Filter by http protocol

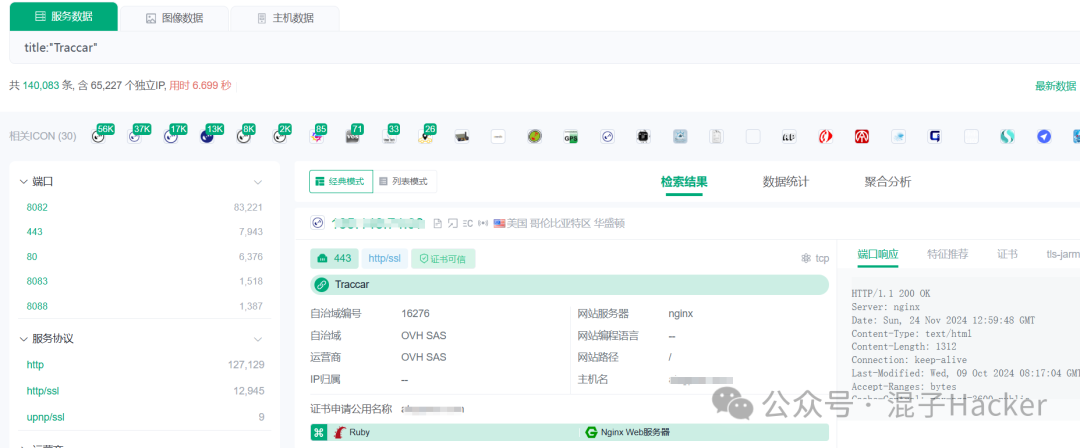pyautogui.click(x=35, y=365)
